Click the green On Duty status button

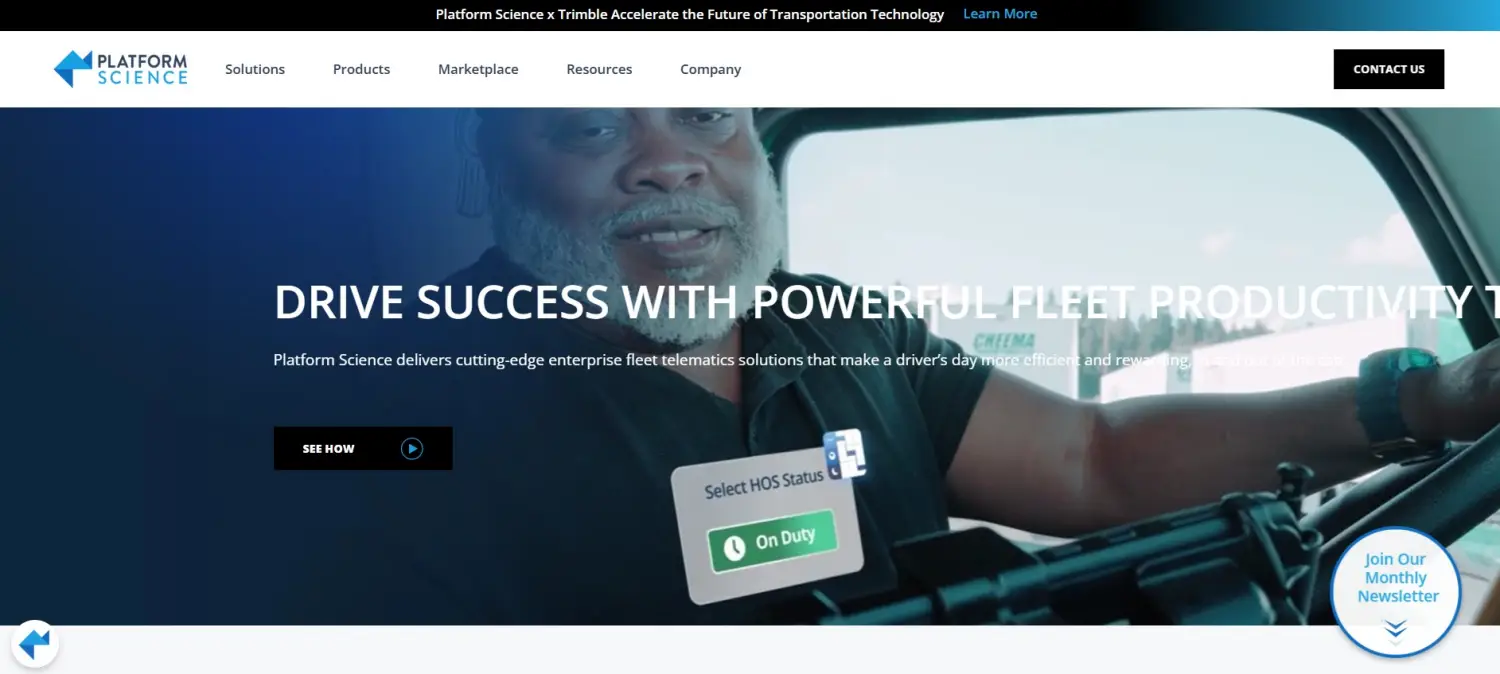772,543
